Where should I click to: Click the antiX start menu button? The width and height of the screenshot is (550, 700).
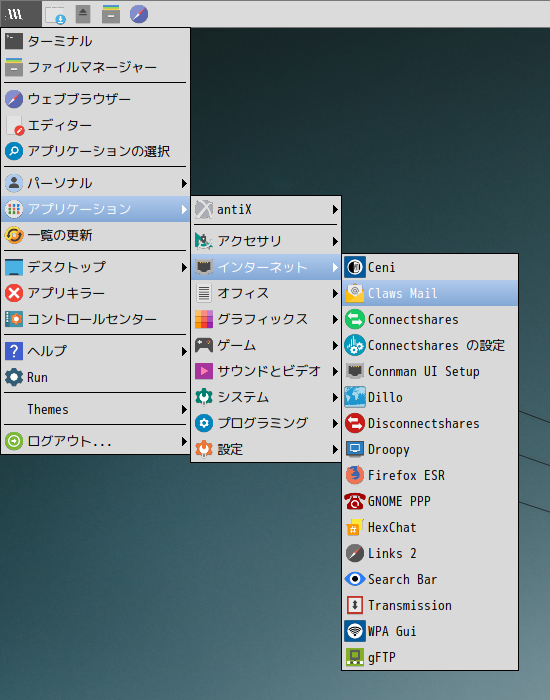(x=21, y=14)
